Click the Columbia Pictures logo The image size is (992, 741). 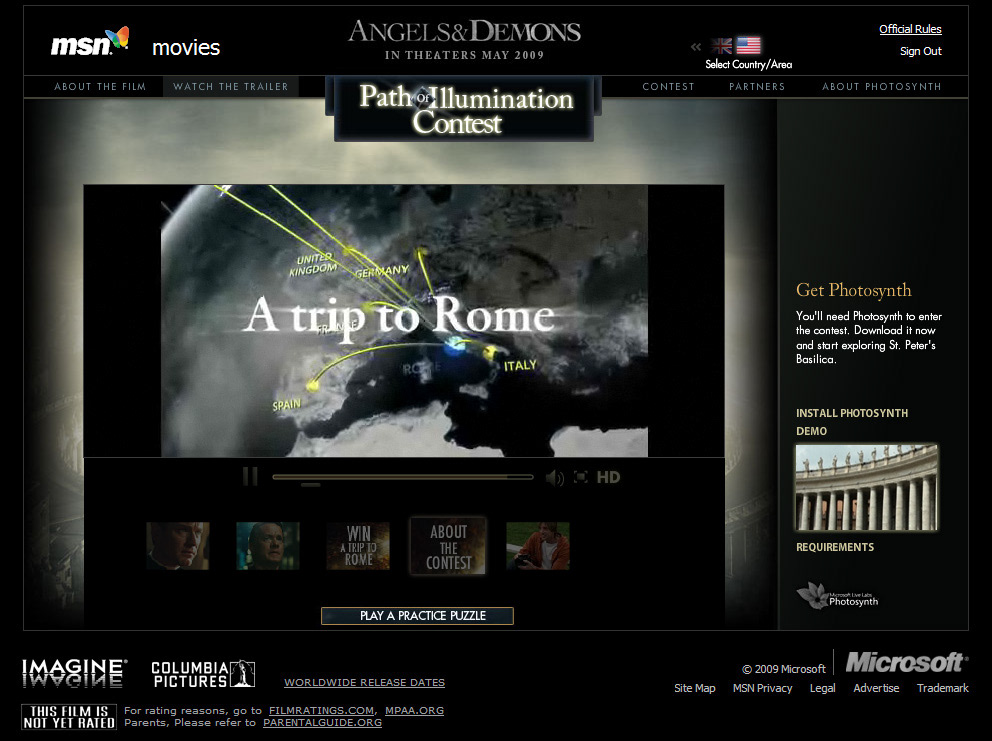tap(203, 674)
